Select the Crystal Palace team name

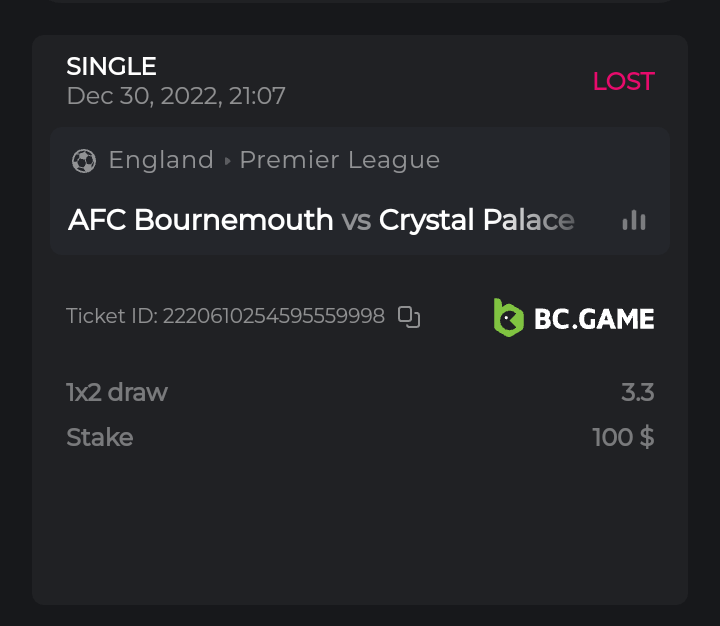pyautogui.click(x=477, y=220)
